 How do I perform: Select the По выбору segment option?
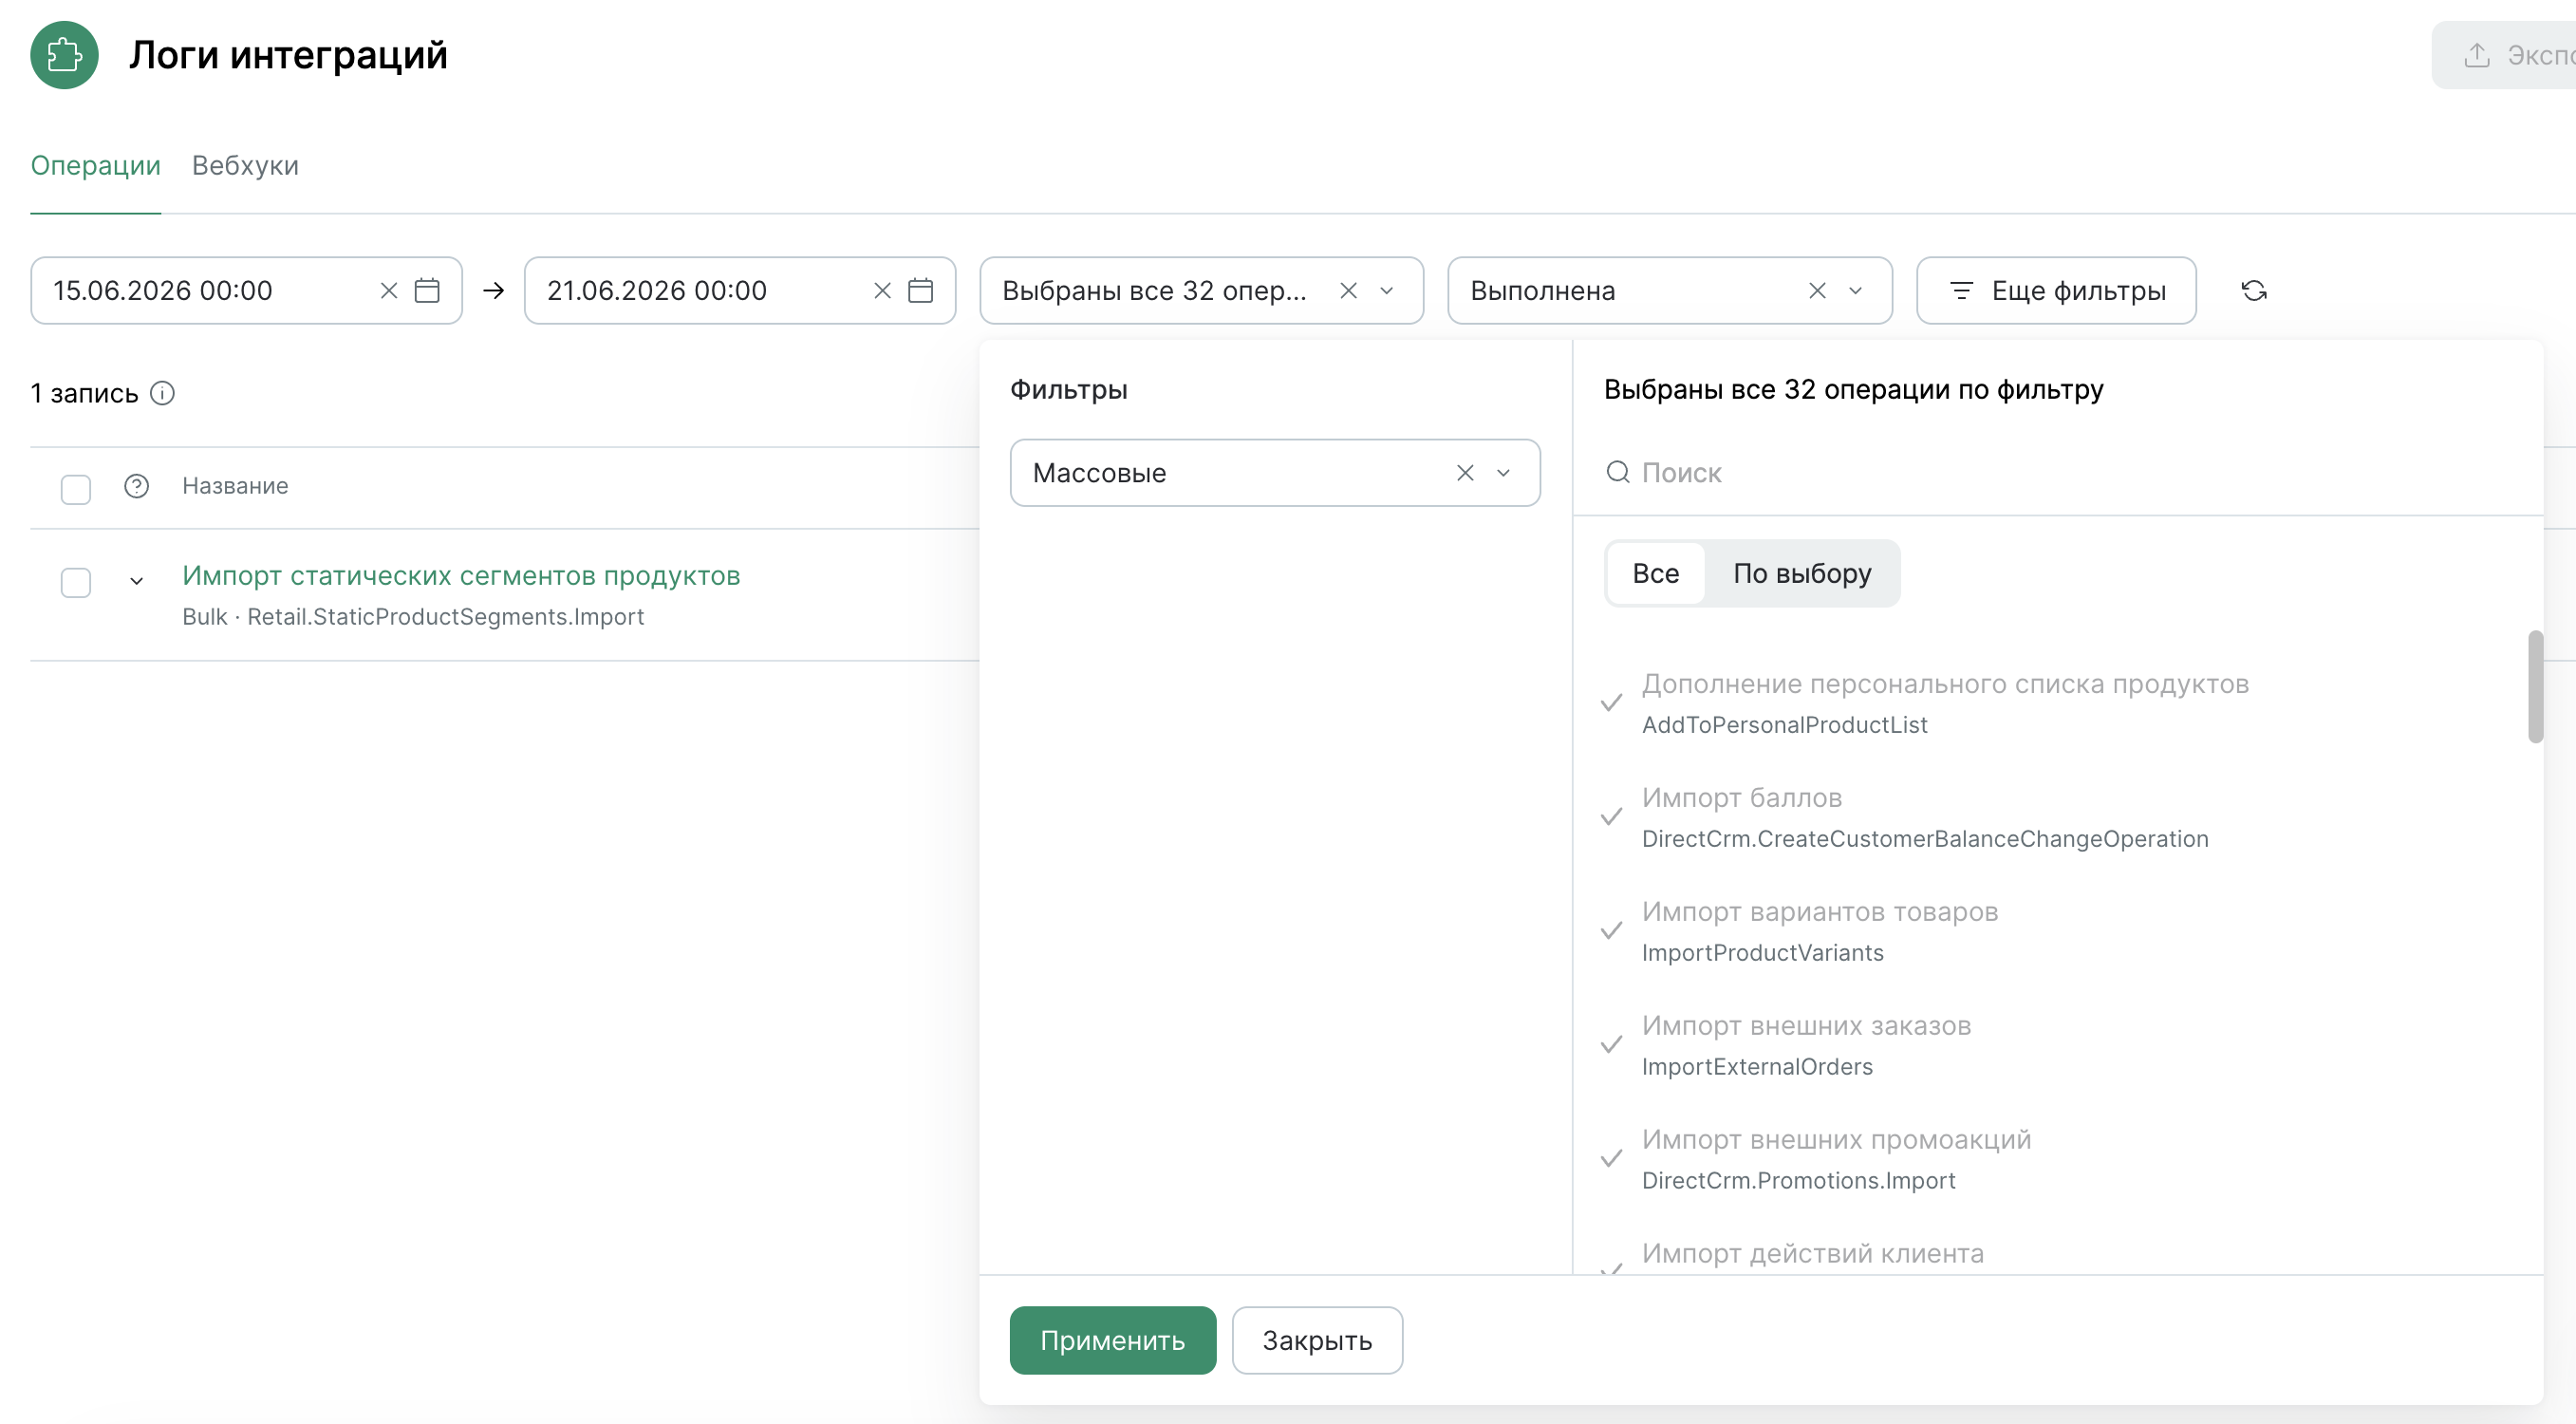coord(1802,574)
